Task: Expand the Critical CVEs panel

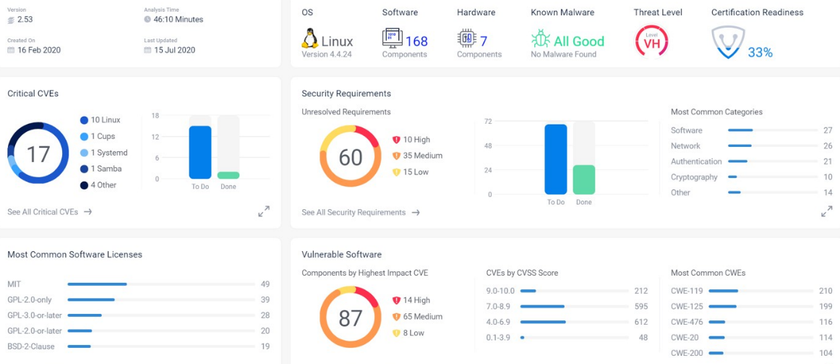Action: point(264,212)
